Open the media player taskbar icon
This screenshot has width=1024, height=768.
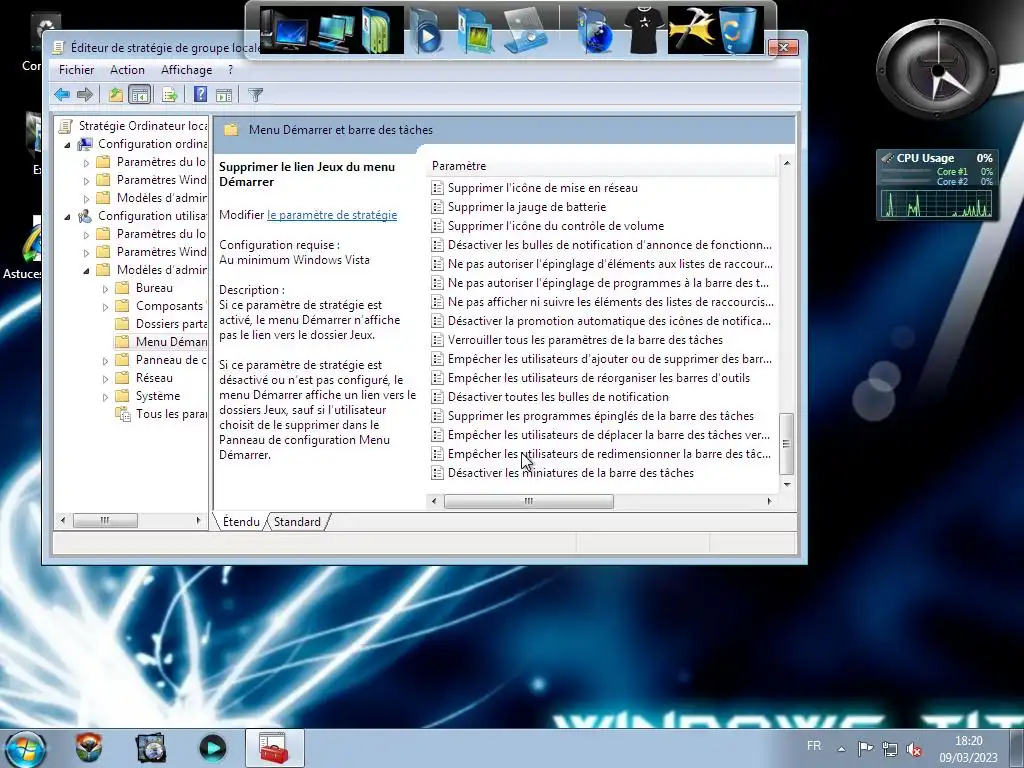[x=212, y=748]
